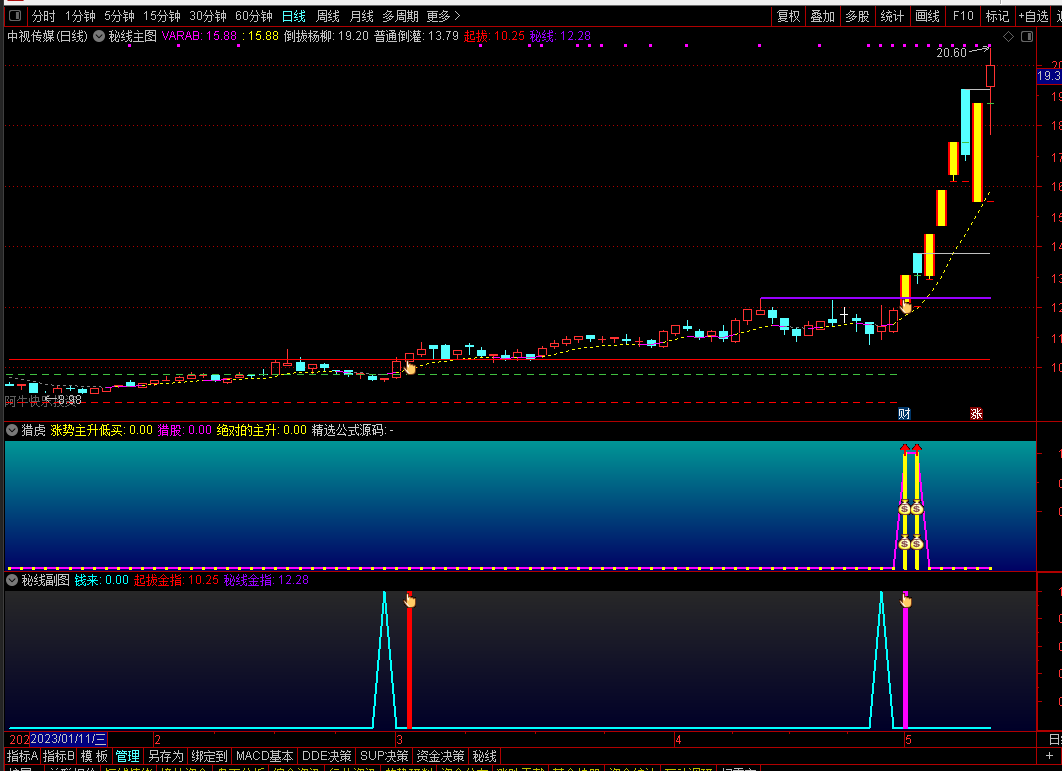The width and height of the screenshot is (1062, 771).
Task: Click the 标记 mark button
Action: point(997,16)
